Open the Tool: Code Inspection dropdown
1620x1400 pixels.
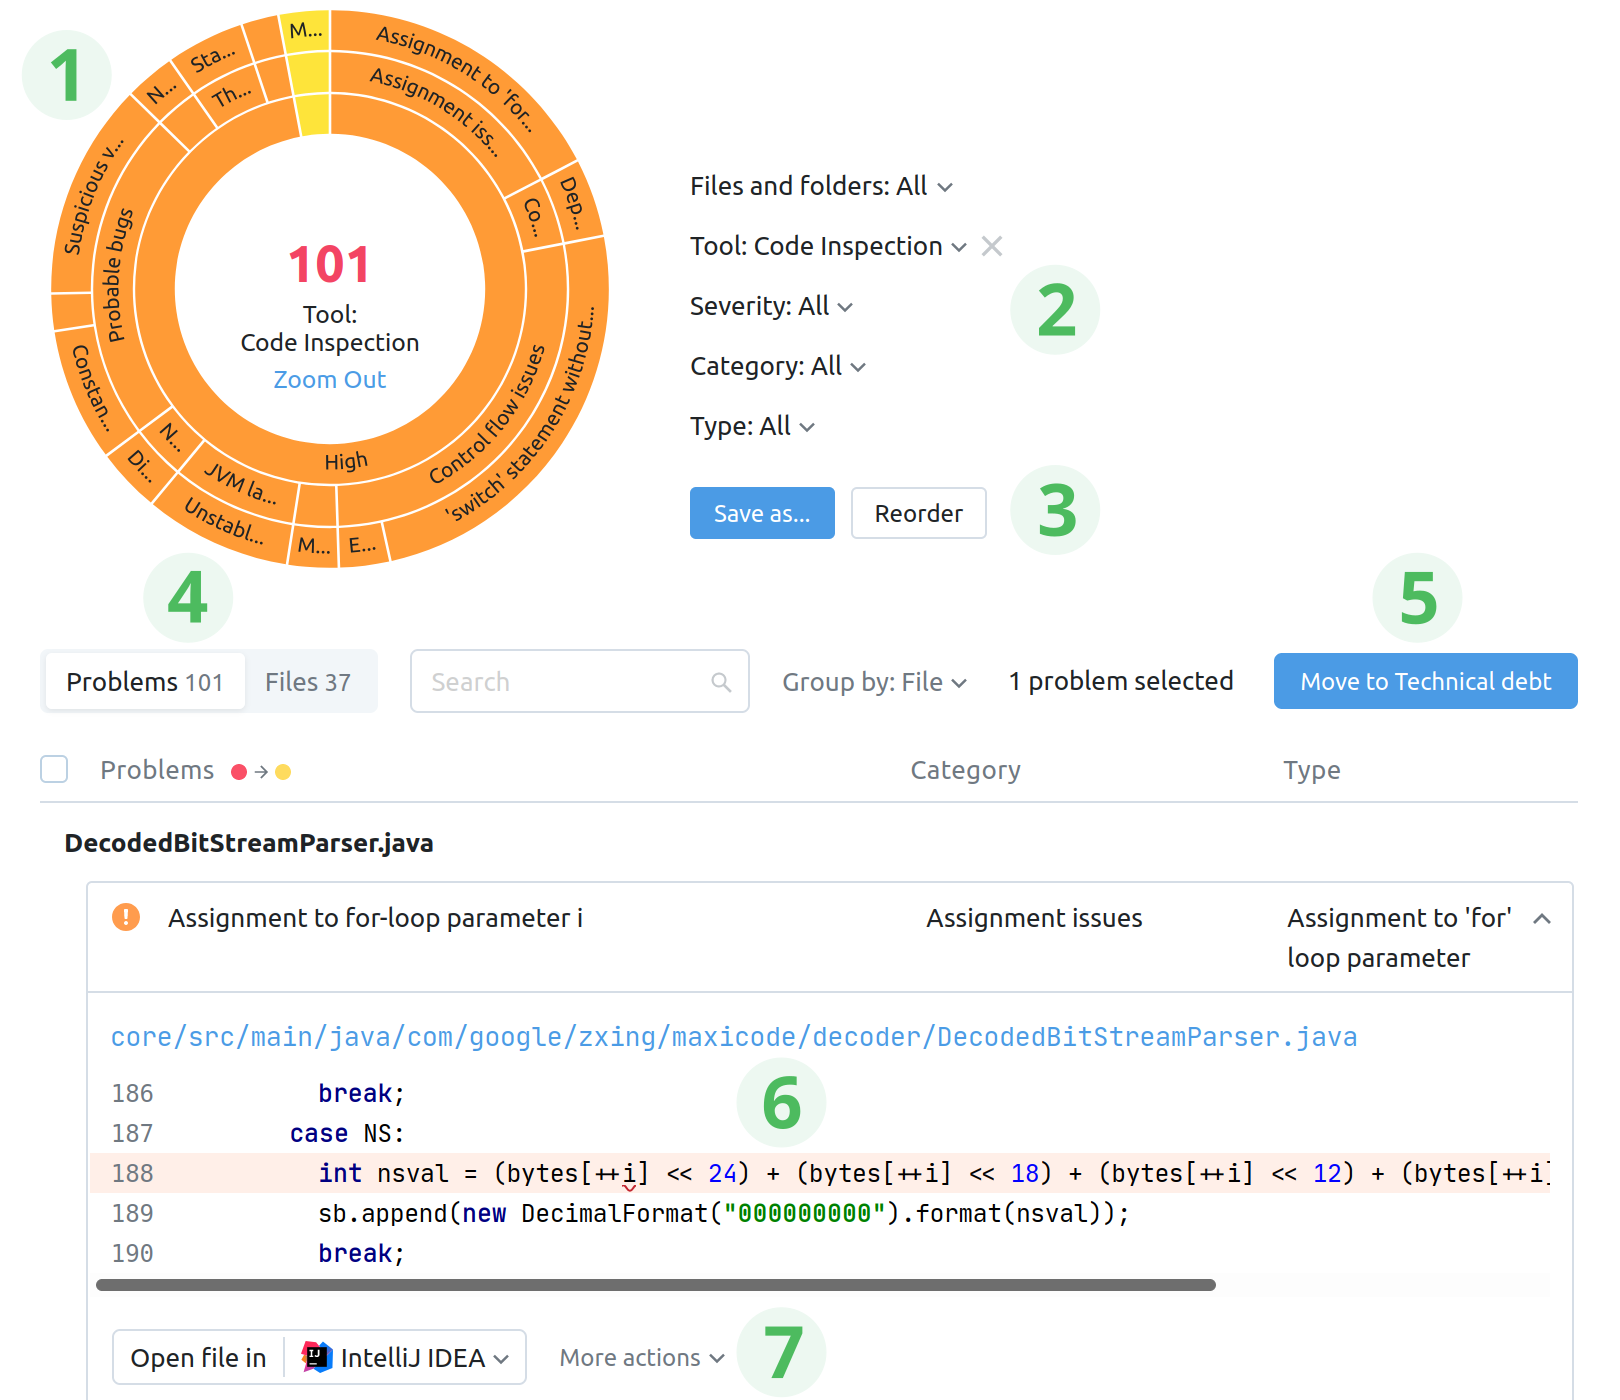[828, 246]
